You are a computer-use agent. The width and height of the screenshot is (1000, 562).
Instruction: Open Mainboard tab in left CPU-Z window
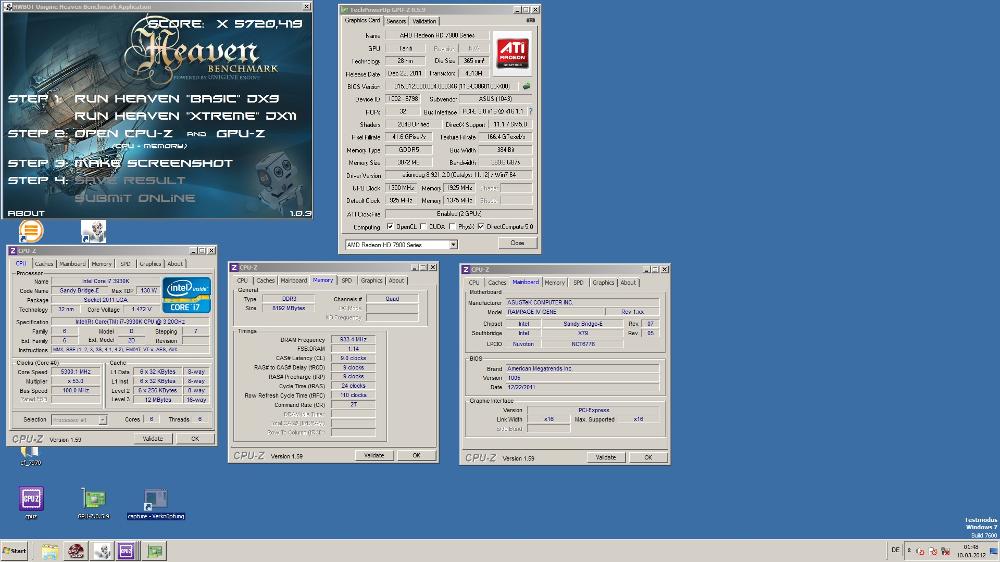coord(72,263)
